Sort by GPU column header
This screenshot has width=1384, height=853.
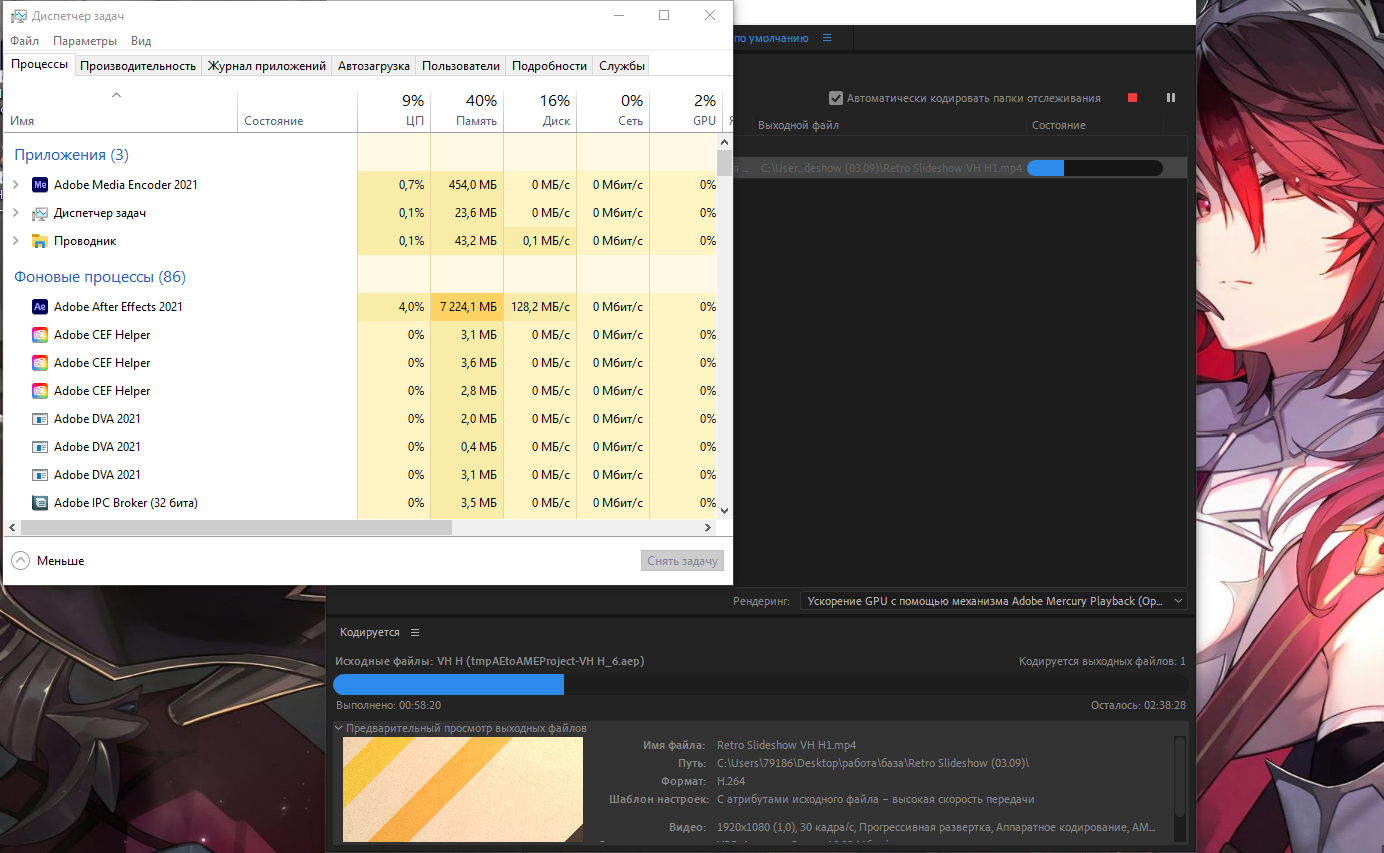click(686, 111)
